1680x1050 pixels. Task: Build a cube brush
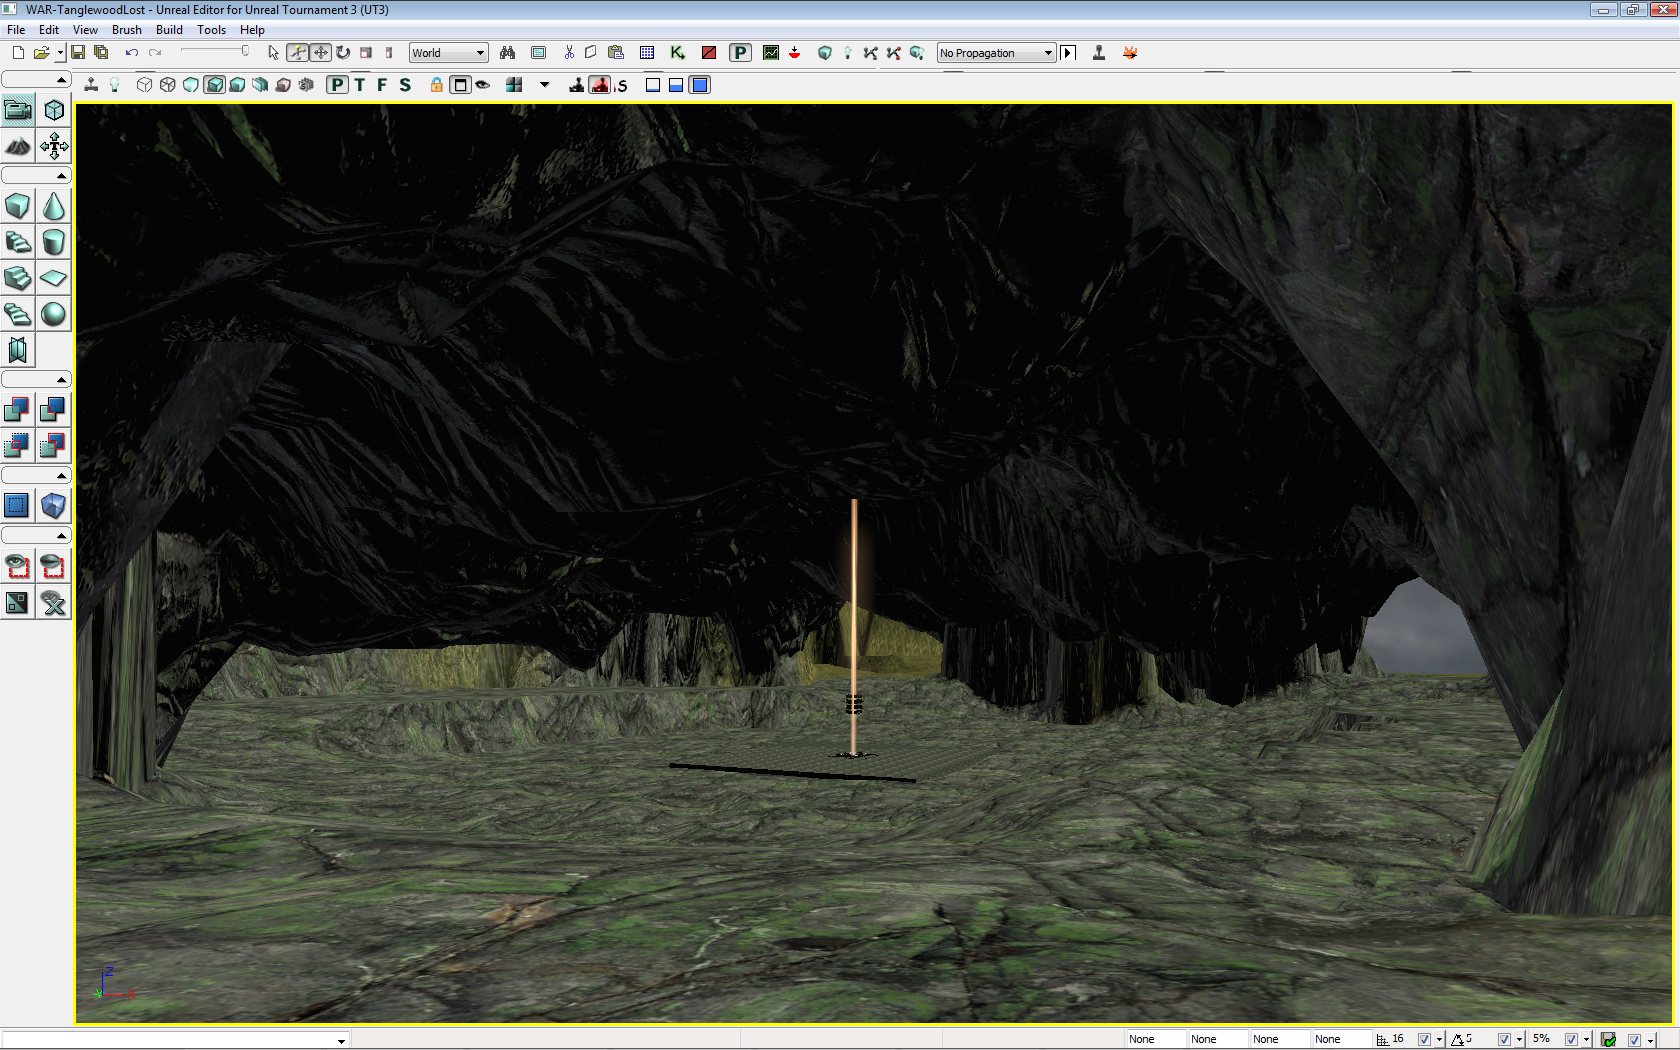[x=18, y=207]
